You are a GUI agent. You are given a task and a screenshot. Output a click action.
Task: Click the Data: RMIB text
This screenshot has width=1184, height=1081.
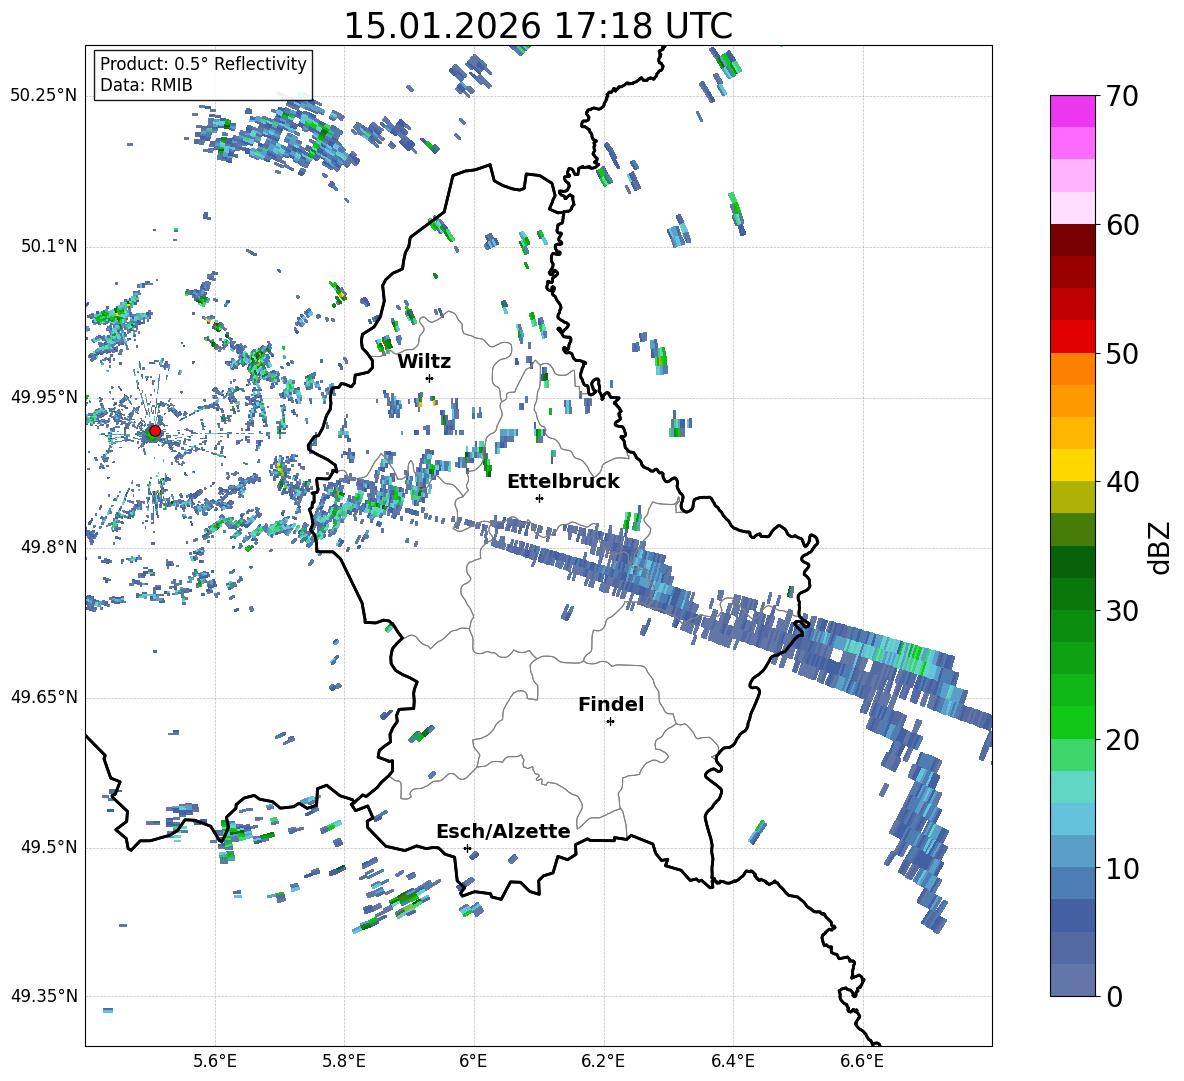(x=146, y=85)
